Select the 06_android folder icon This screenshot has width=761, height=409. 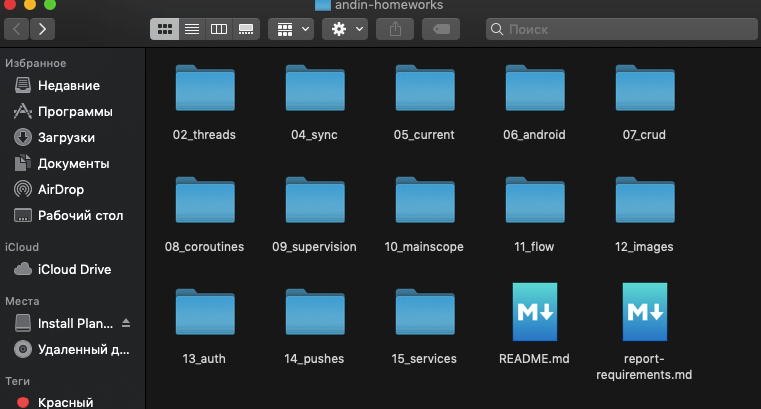[535, 88]
